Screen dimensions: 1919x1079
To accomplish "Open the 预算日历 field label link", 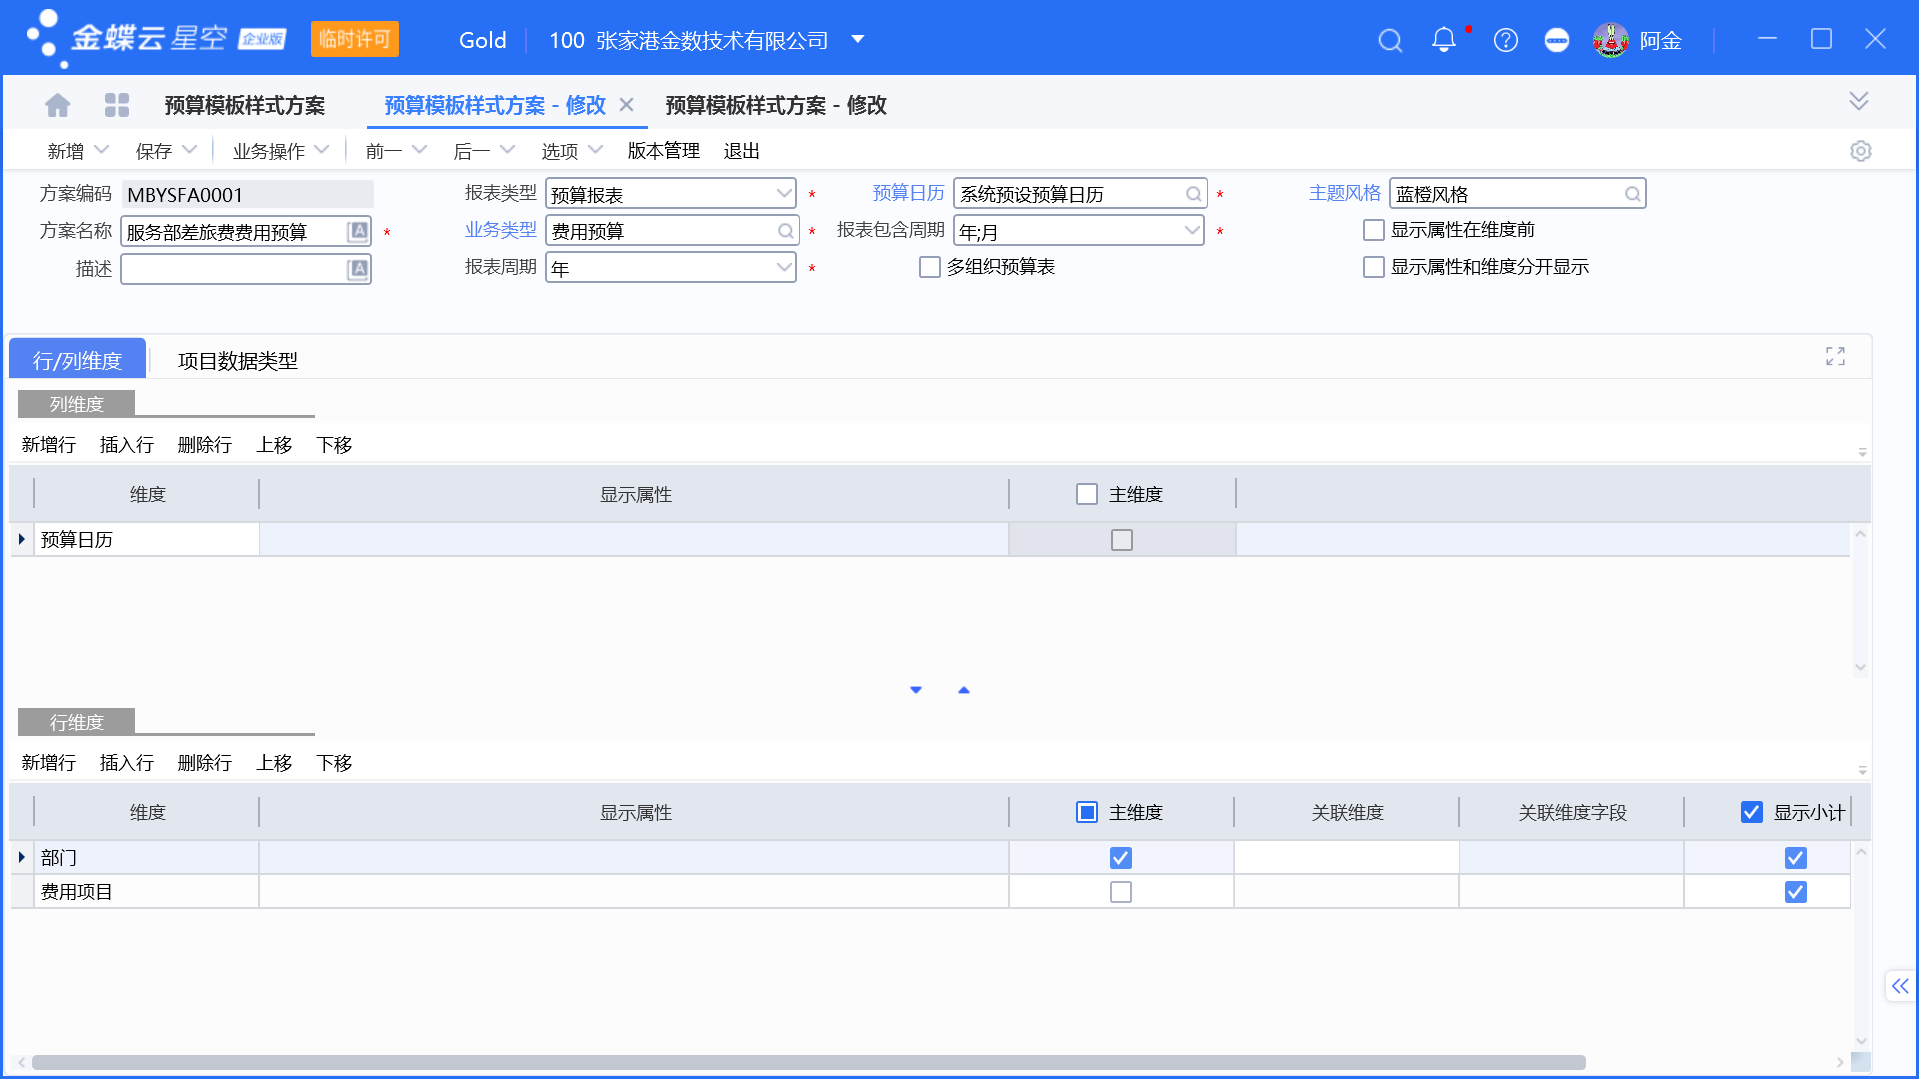I will click(908, 193).
